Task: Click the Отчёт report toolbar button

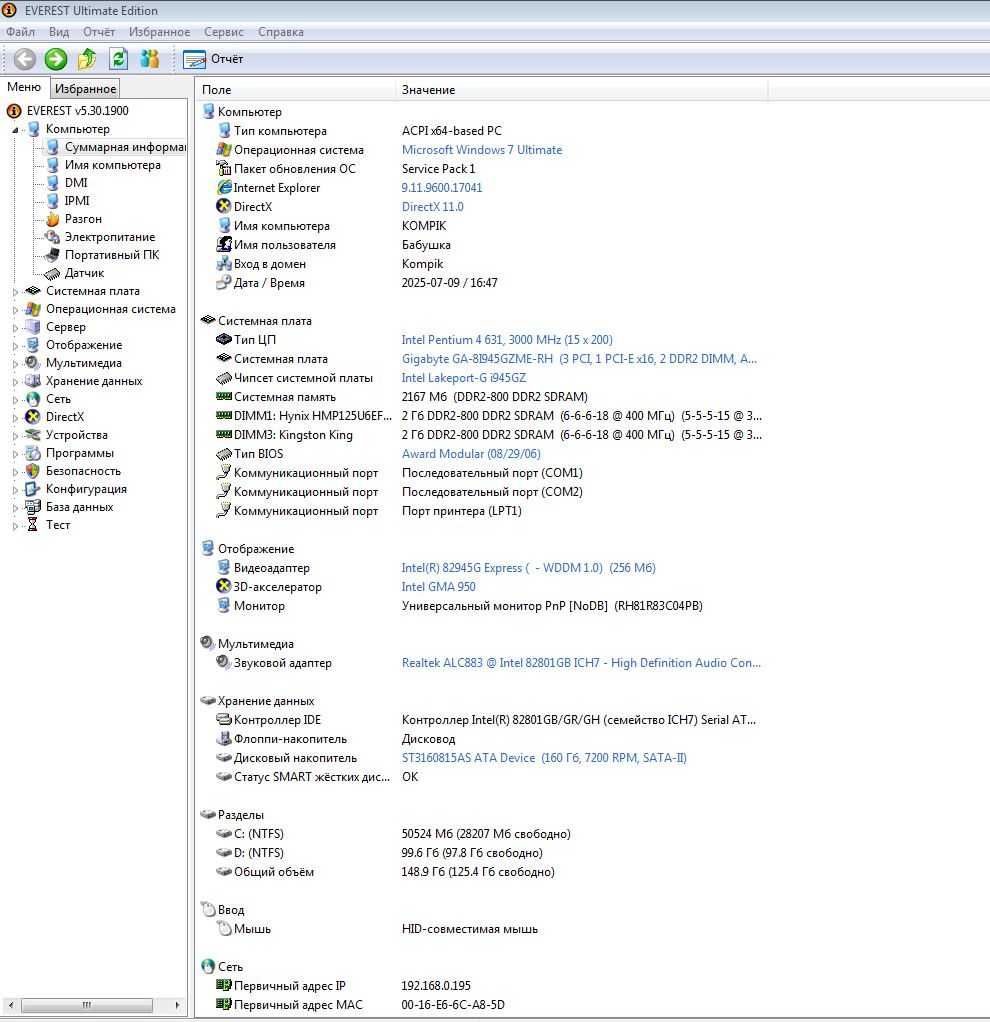Action: 214,59
